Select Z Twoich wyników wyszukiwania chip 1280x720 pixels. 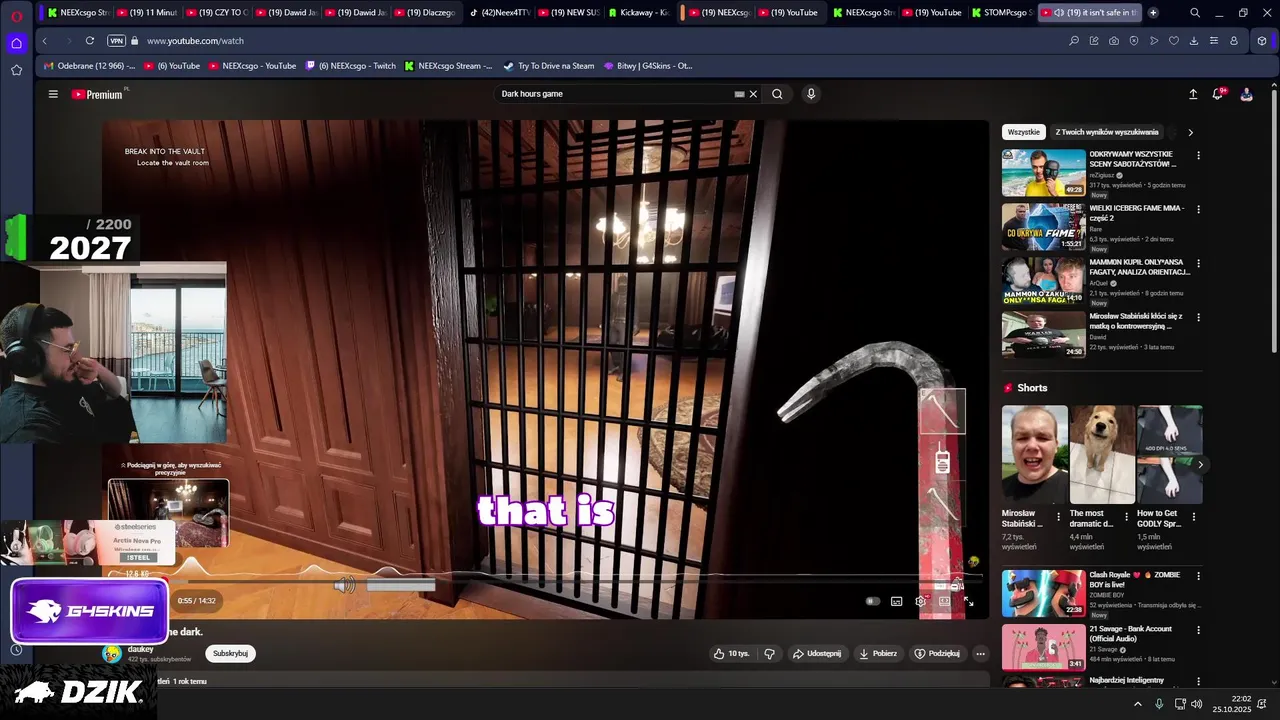[x=1107, y=132]
